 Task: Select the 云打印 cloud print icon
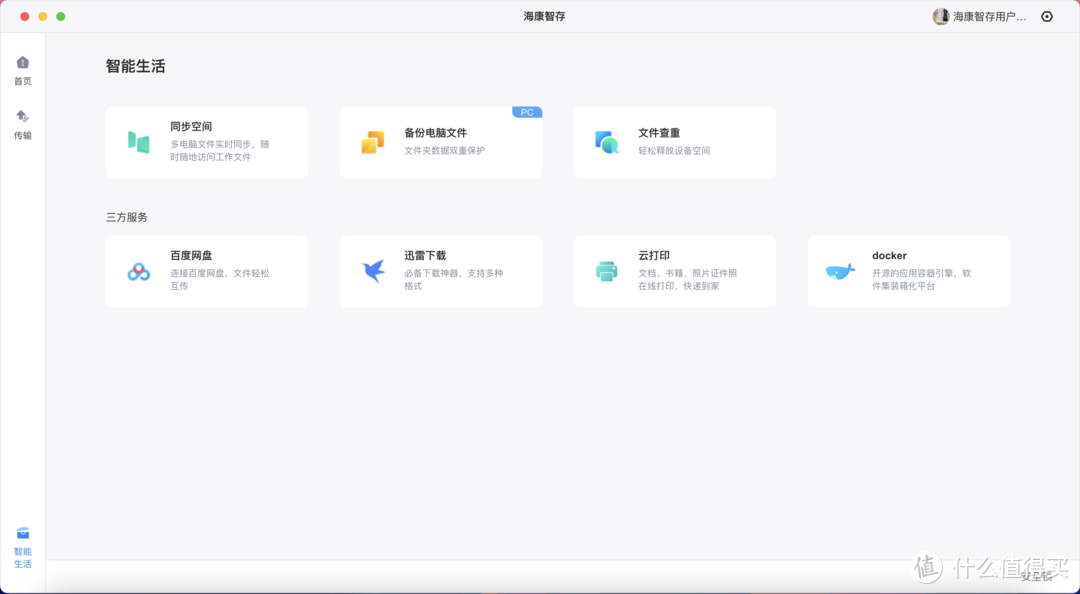click(607, 270)
